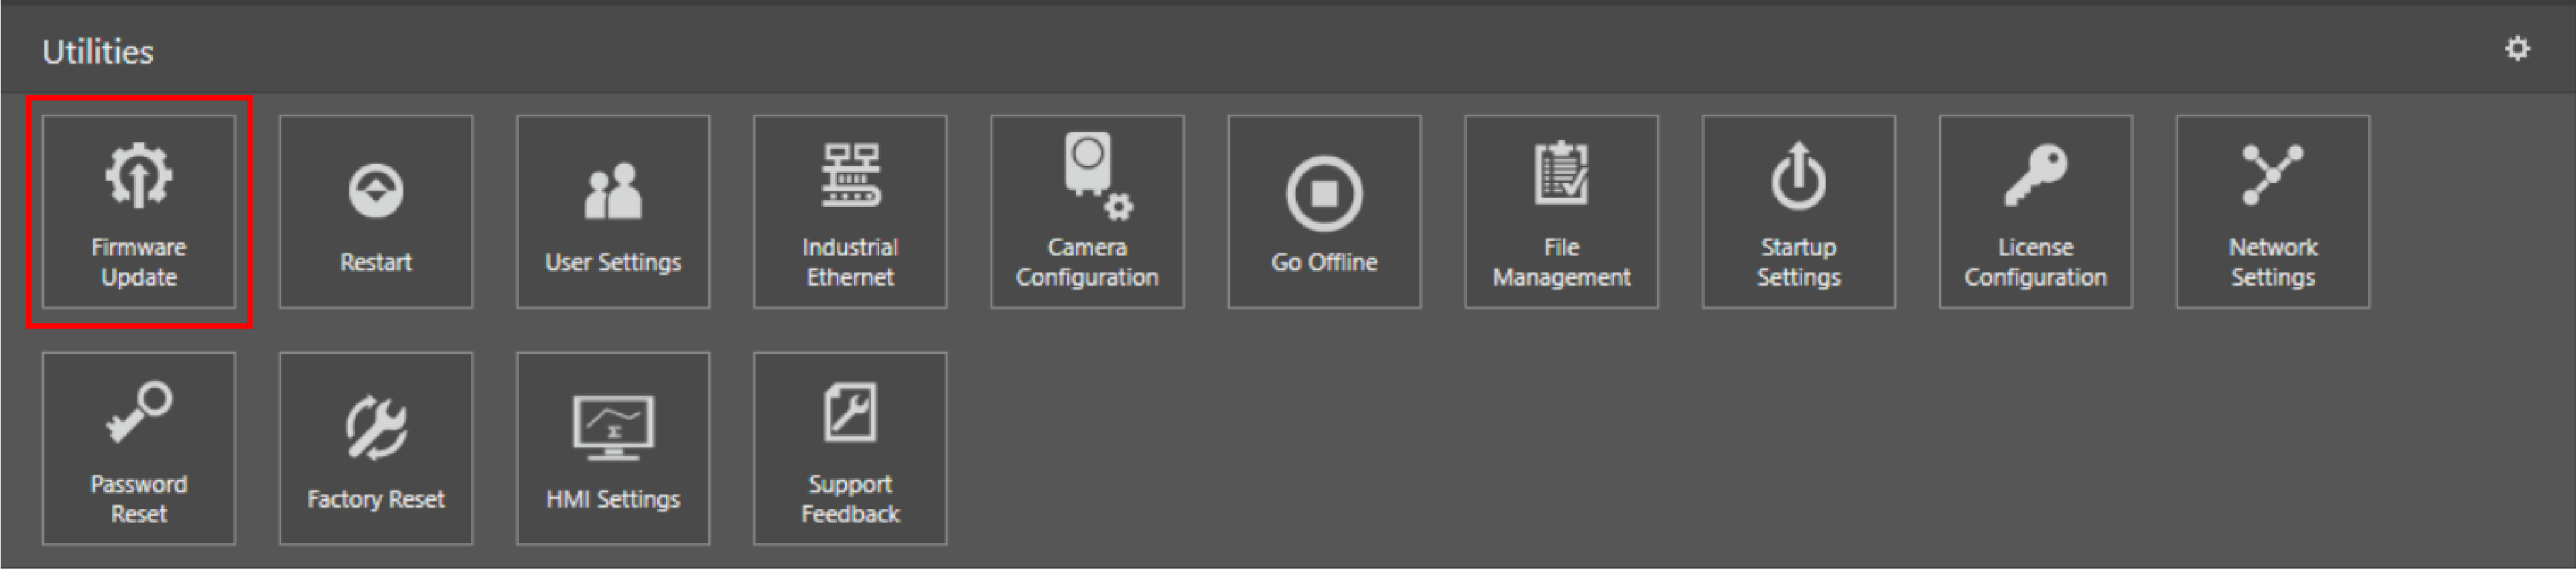Select the Password Reset tile
The image size is (2576, 569).
point(138,448)
